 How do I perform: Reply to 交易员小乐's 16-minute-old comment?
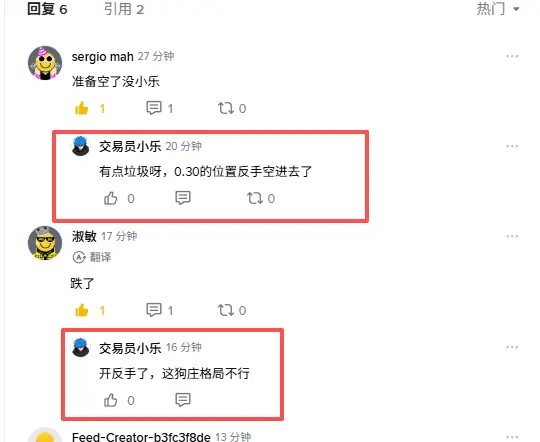click(183, 400)
